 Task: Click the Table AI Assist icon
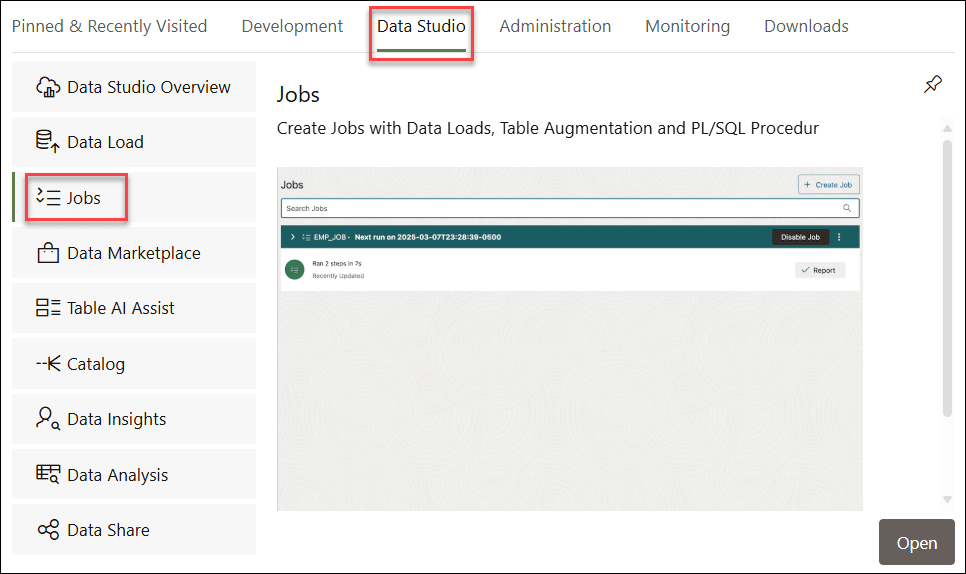(48, 308)
